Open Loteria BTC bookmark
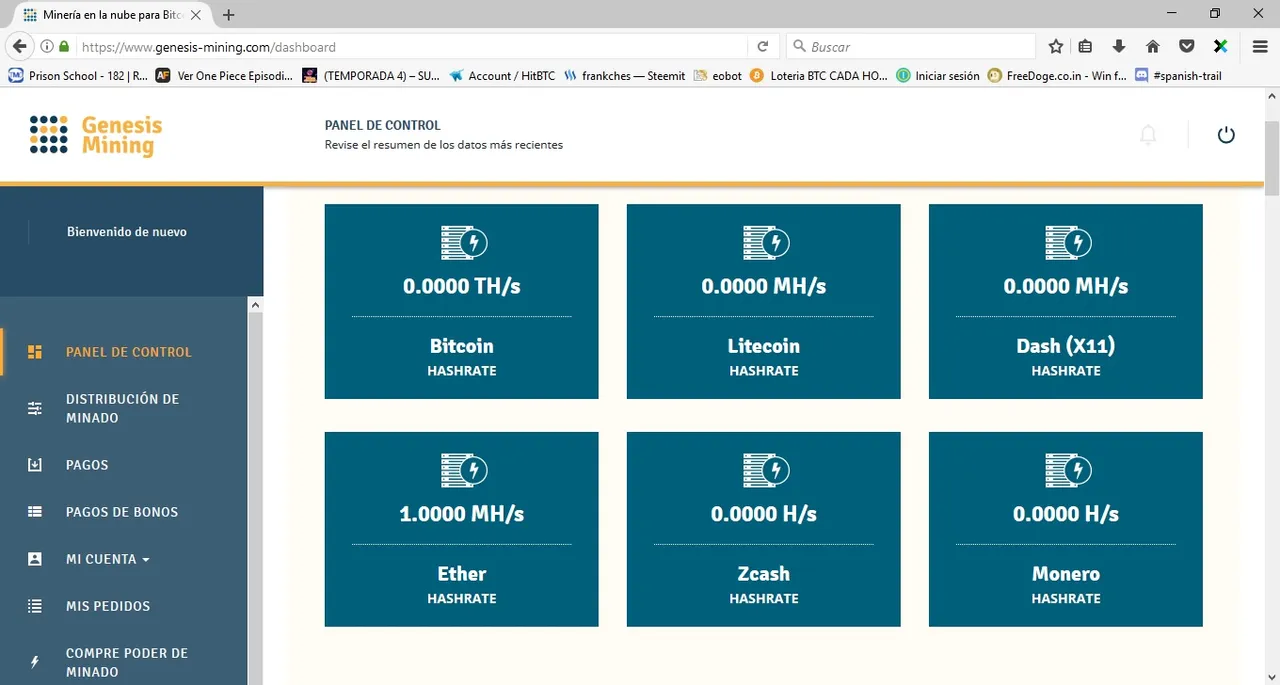 [819, 75]
